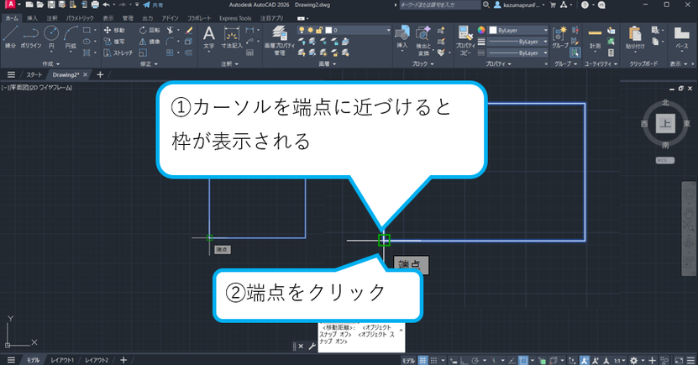Viewport: 698px width, 365px height.
Task: Click the kazumaprunf account button
Action: [x=519, y=5]
